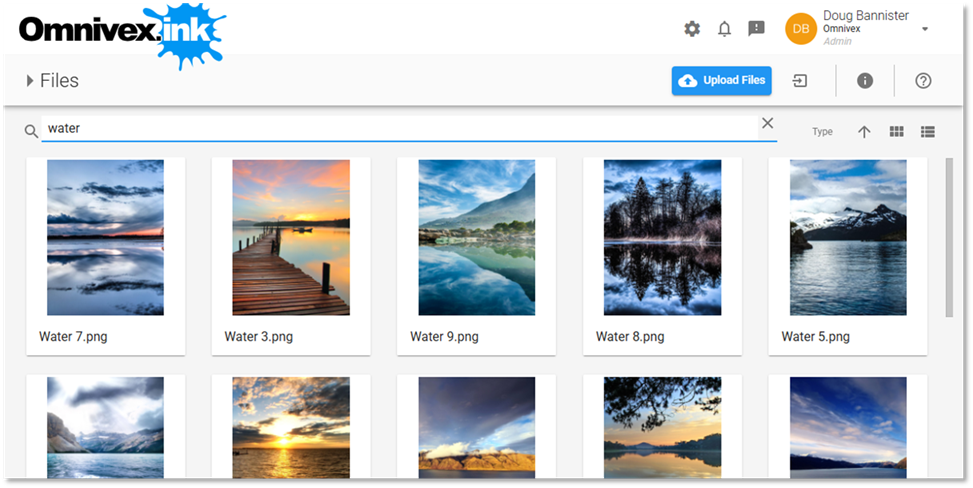This screenshot has height=488, width=973.
Task: Click the search magnifier icon
Action: pyautogui.click(x=31, y=131)
